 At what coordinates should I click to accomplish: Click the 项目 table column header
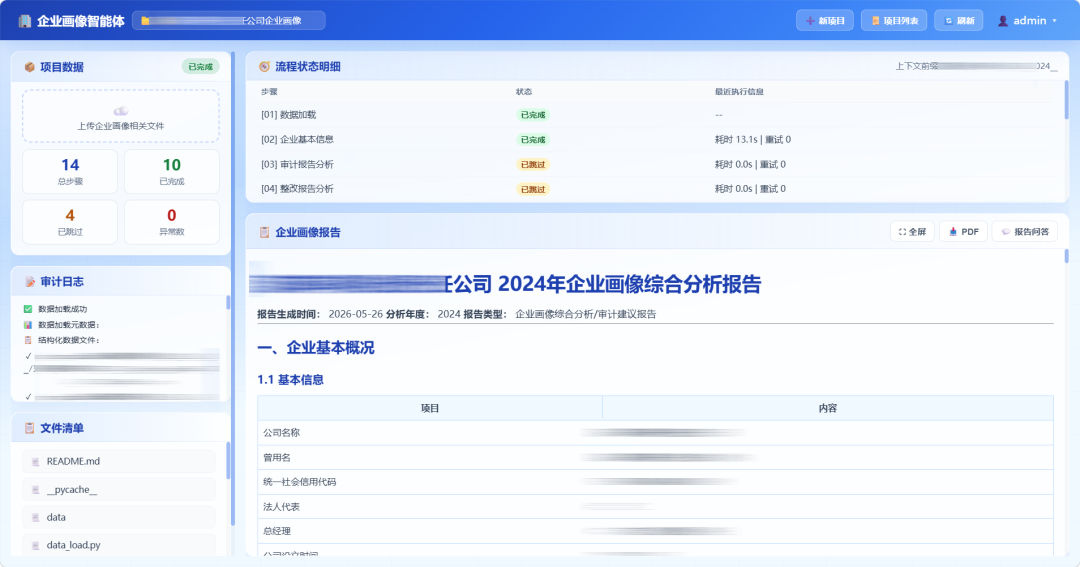pyautogui.click(x=430, y=409)
